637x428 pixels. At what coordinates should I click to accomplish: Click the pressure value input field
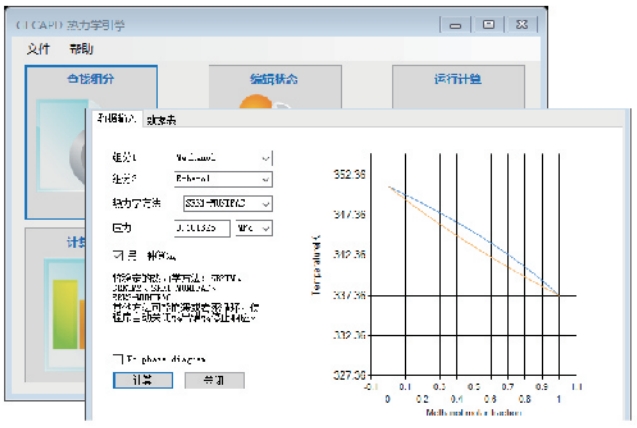tap(201, 228)
